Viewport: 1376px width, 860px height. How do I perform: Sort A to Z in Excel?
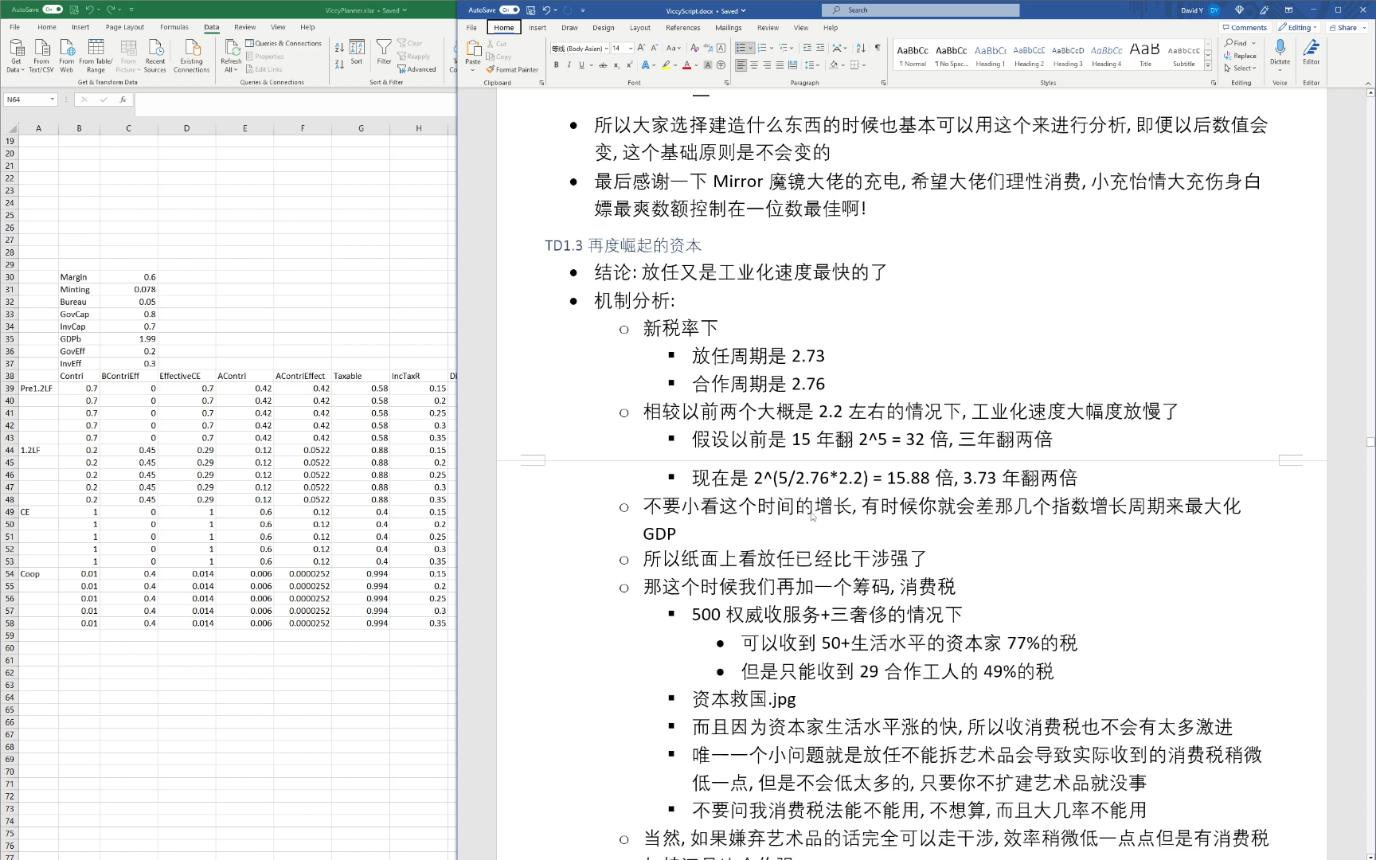click(x=340, y=47)
